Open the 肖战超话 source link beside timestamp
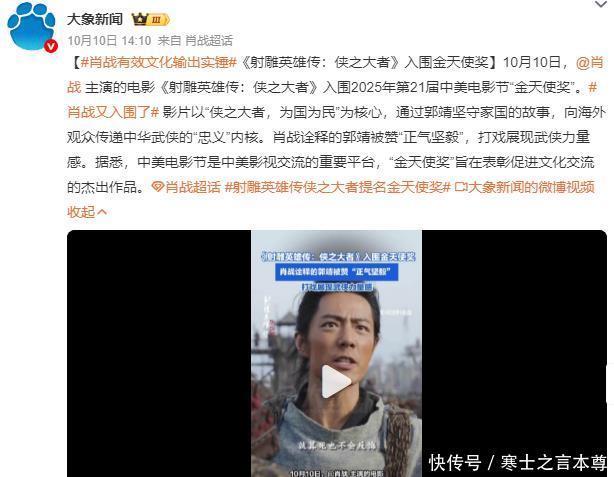Screen dimensions: 614x477 (x=209, y=40)
